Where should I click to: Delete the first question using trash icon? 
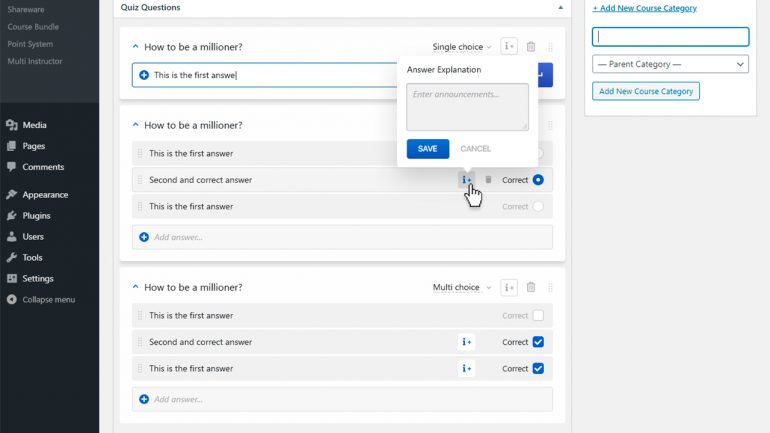point(531,47)
